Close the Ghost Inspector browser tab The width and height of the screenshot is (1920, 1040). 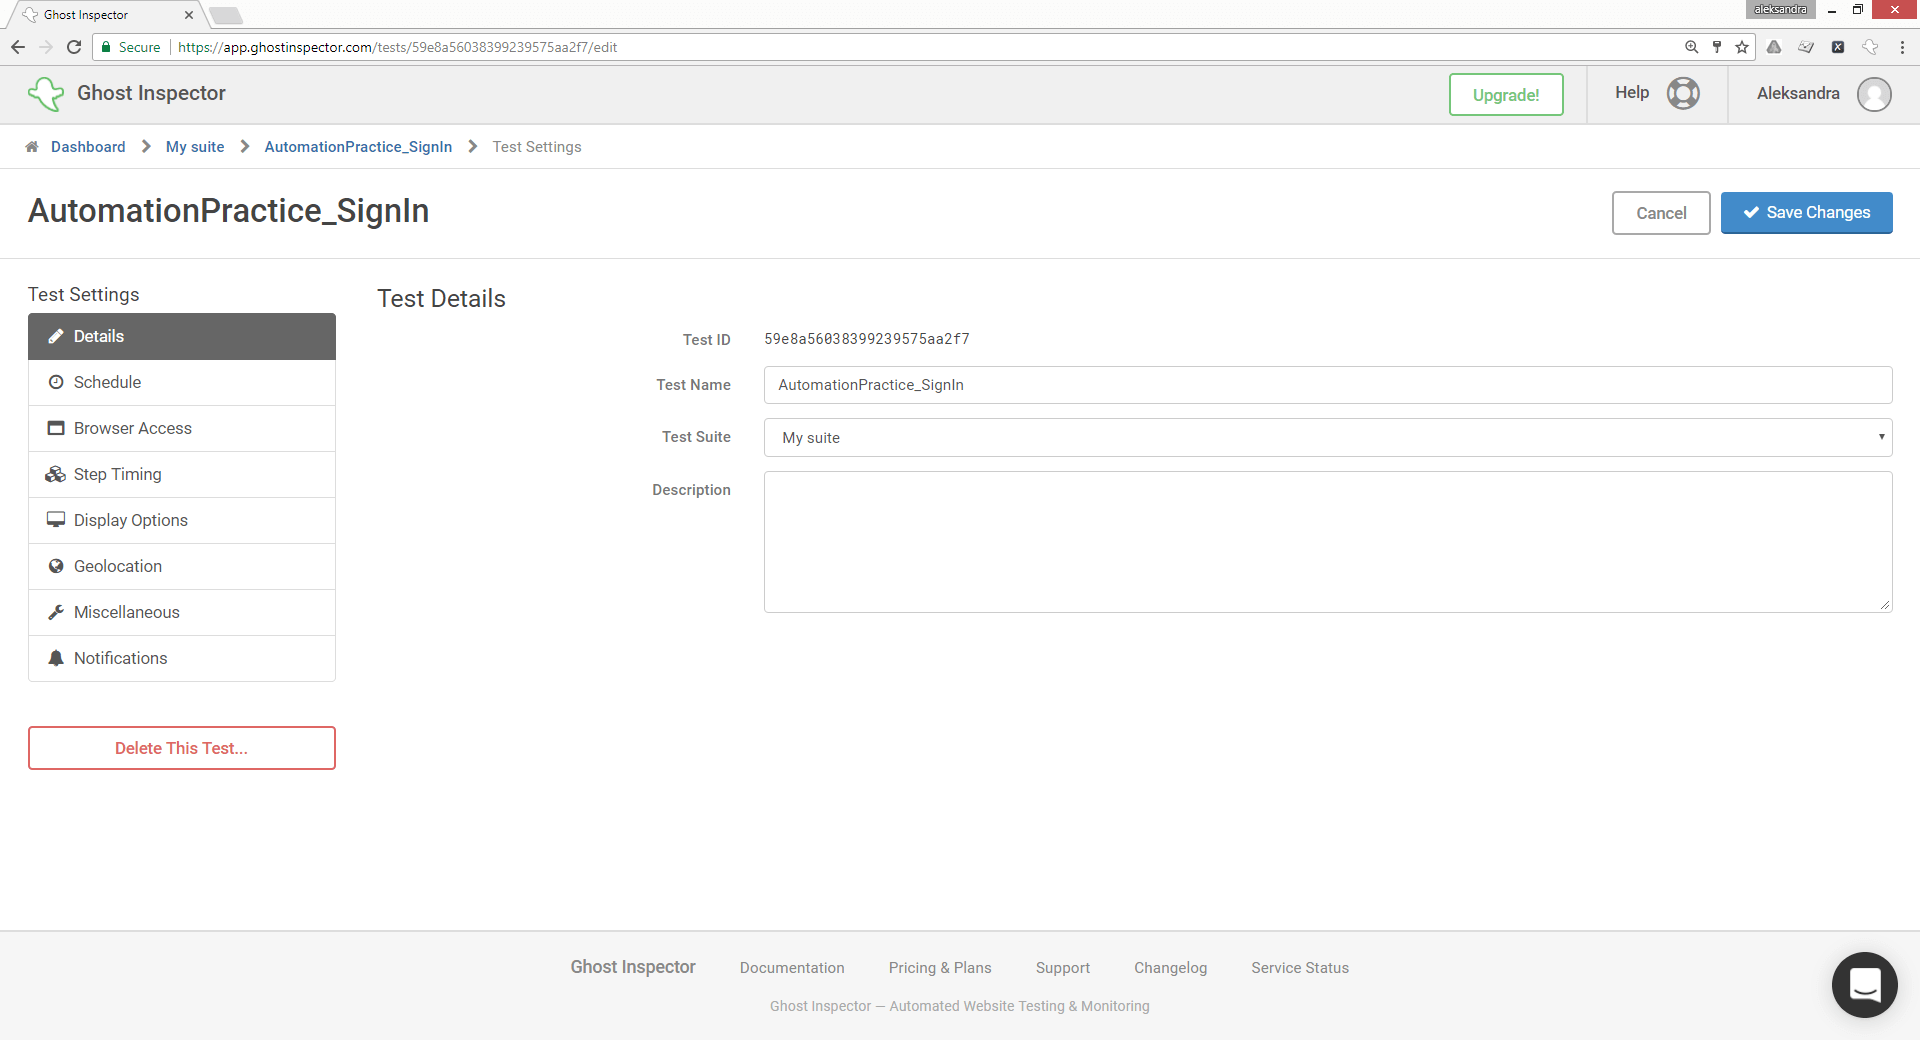click(189, 15)
